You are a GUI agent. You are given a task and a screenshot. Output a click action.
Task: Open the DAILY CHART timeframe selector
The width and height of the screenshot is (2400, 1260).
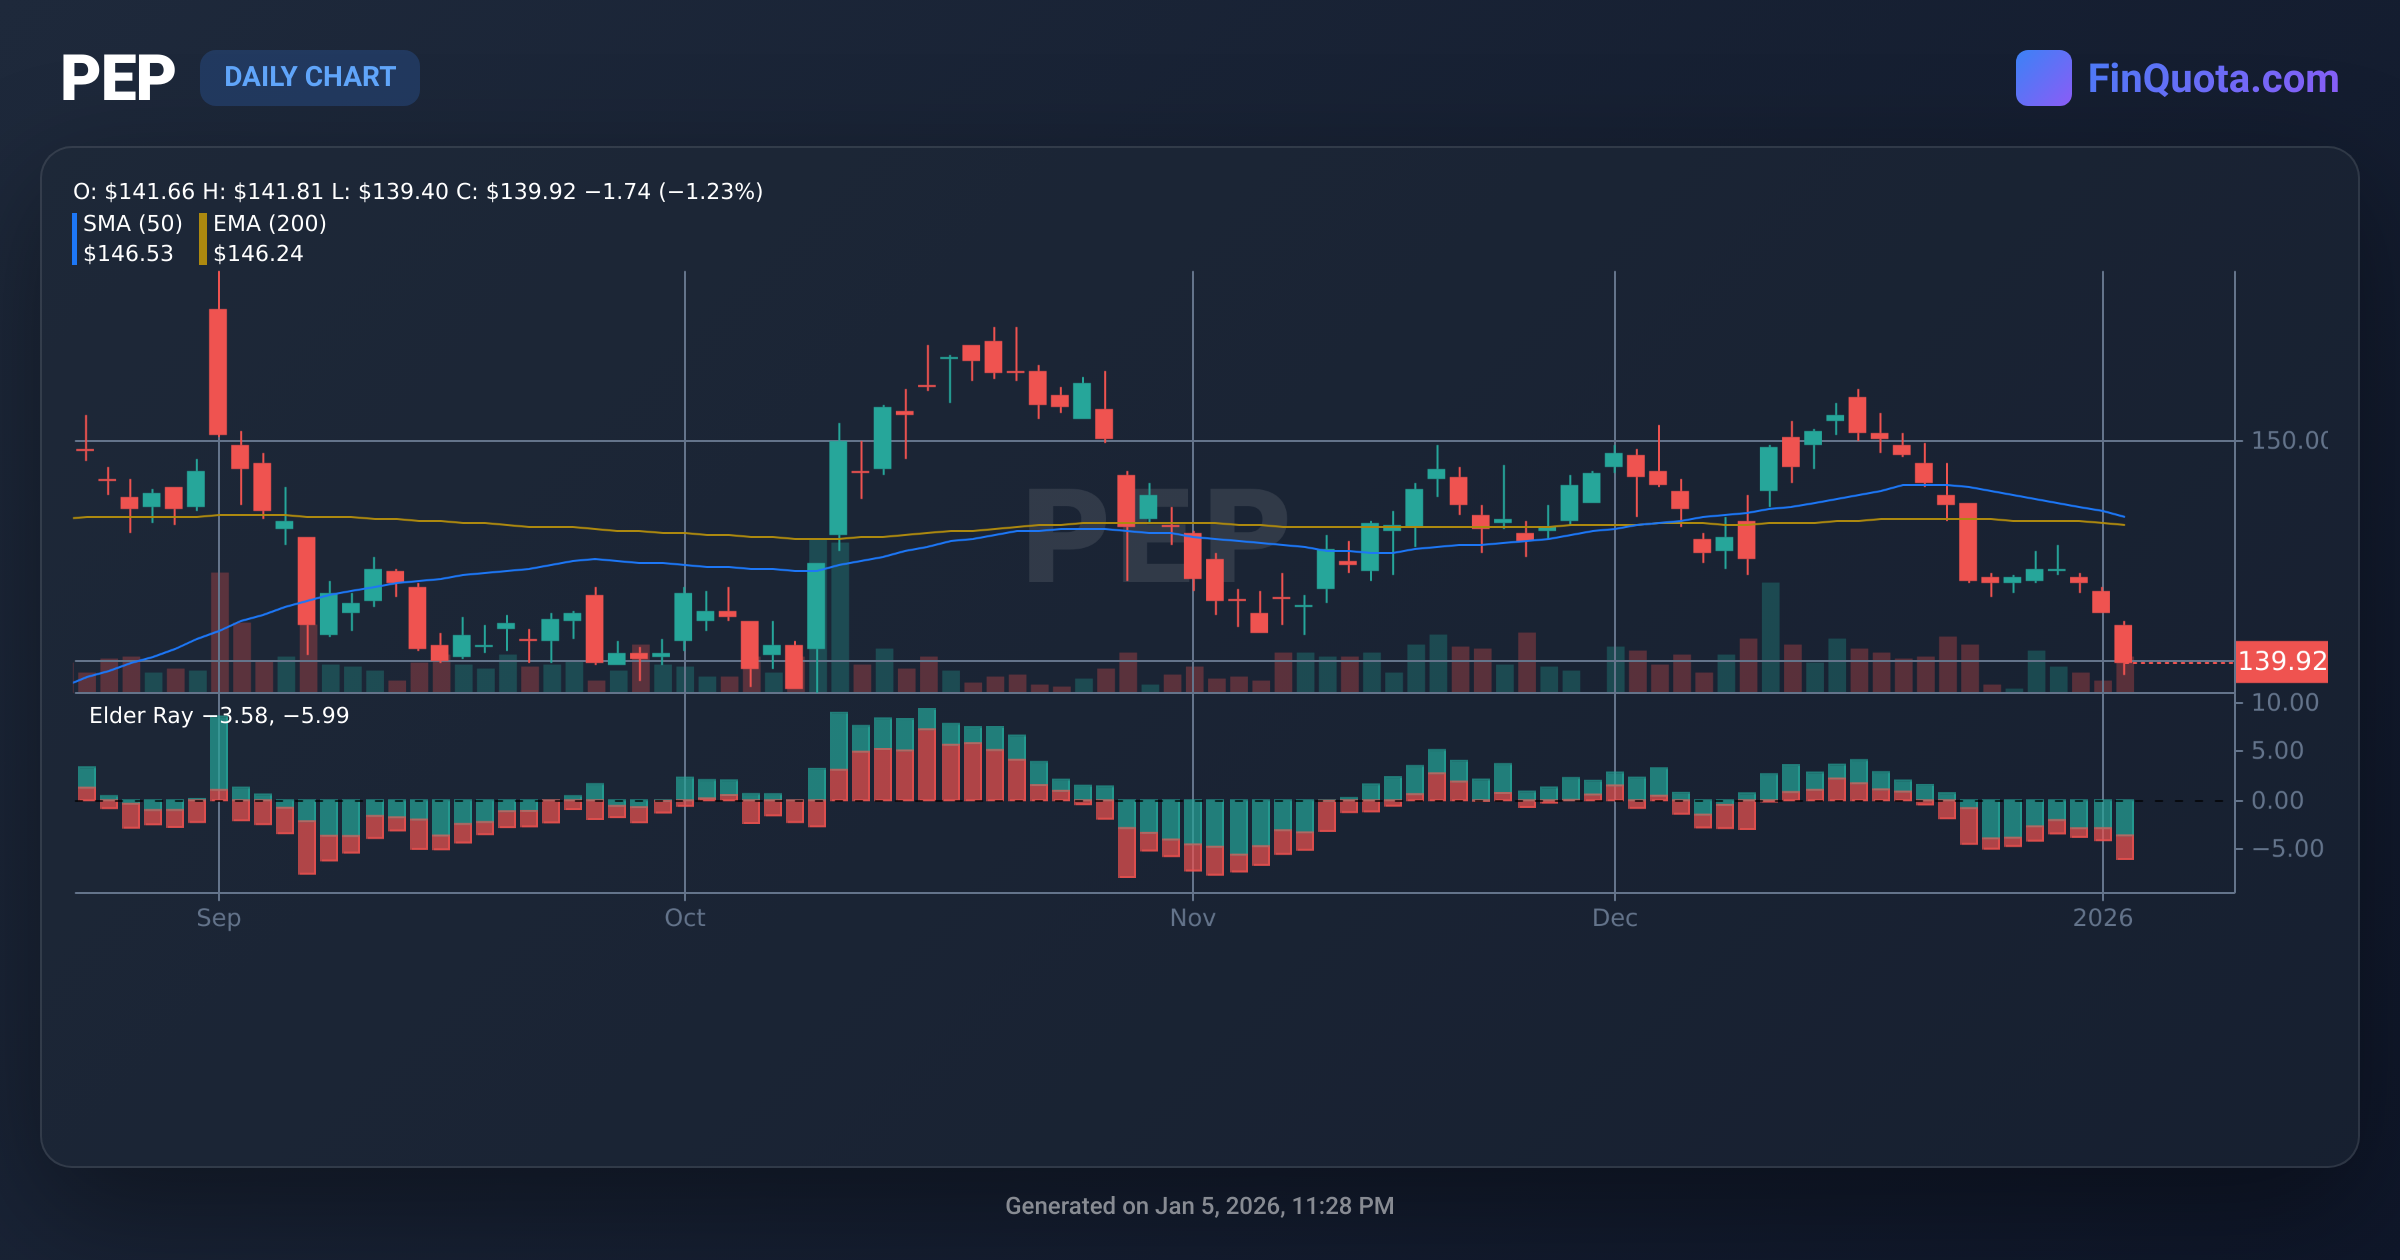310,77
